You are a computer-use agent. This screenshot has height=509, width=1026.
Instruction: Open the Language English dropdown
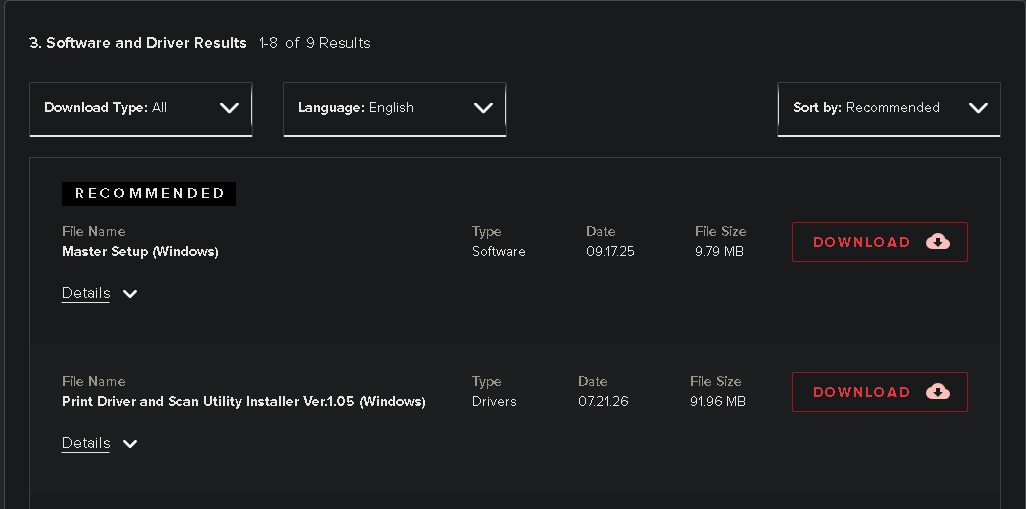tap(395, 109)
